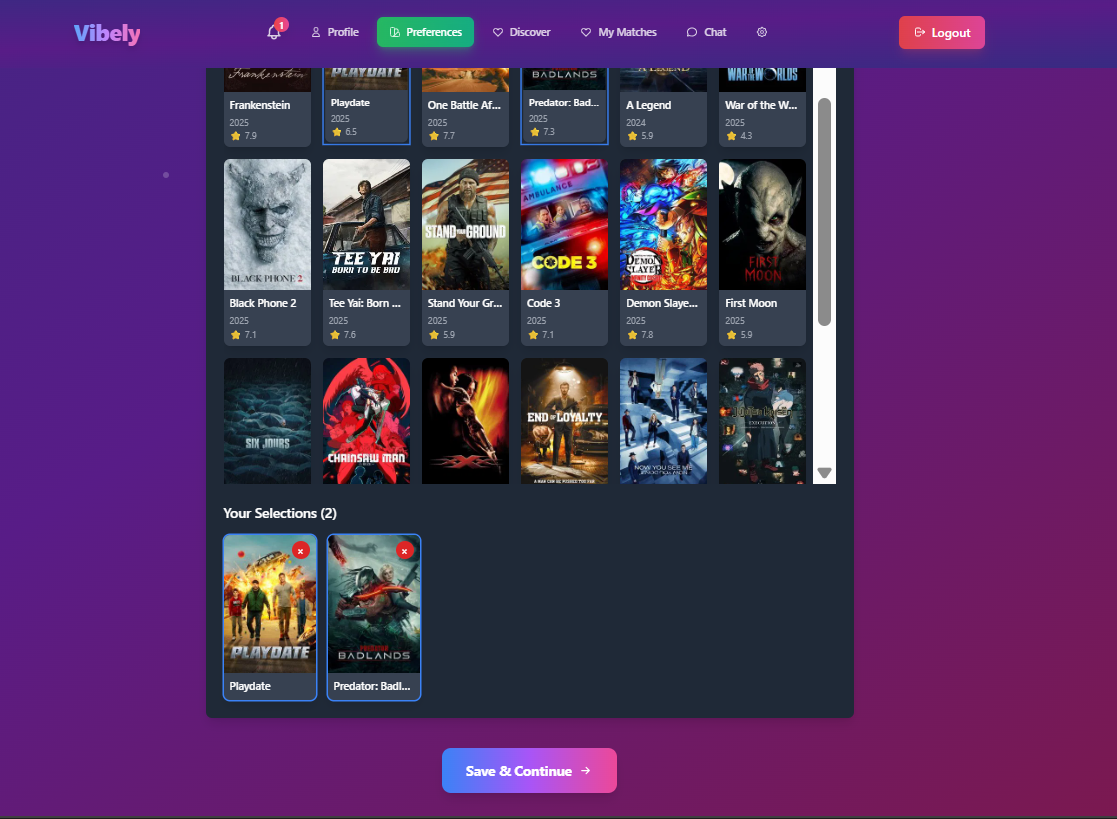Click the Frankenstein 7.9 star rating

pos(244,135)
